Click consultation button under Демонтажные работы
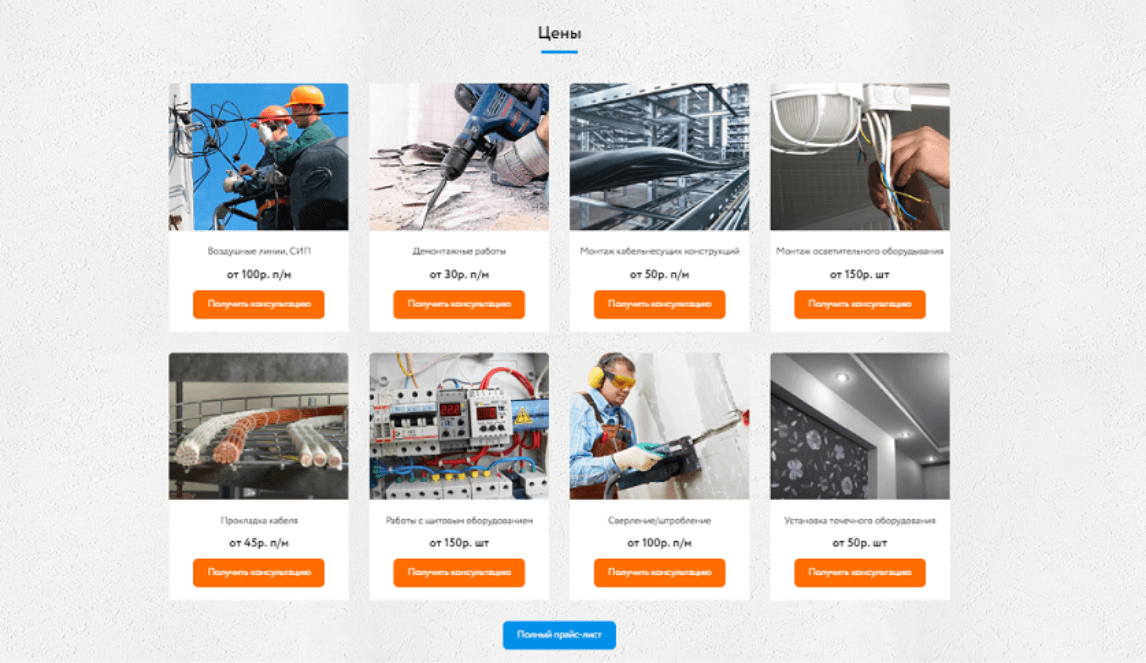The image size is (1146, 663). coord(459,304)
